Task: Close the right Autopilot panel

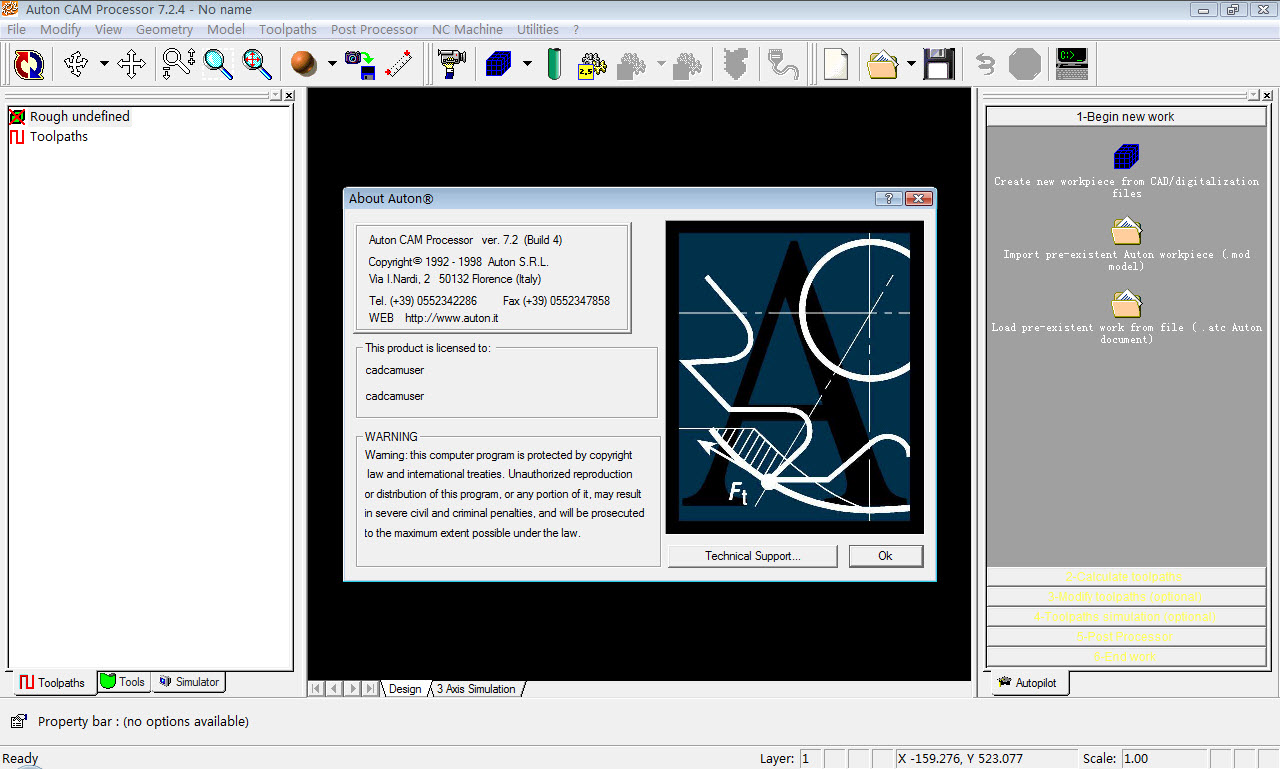Action: 1267,96
